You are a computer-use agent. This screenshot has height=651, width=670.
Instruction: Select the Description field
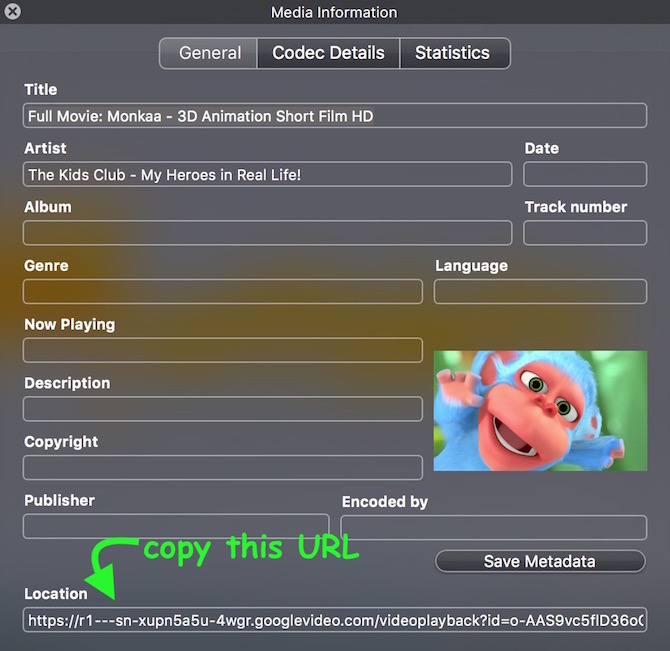[222, 409]
